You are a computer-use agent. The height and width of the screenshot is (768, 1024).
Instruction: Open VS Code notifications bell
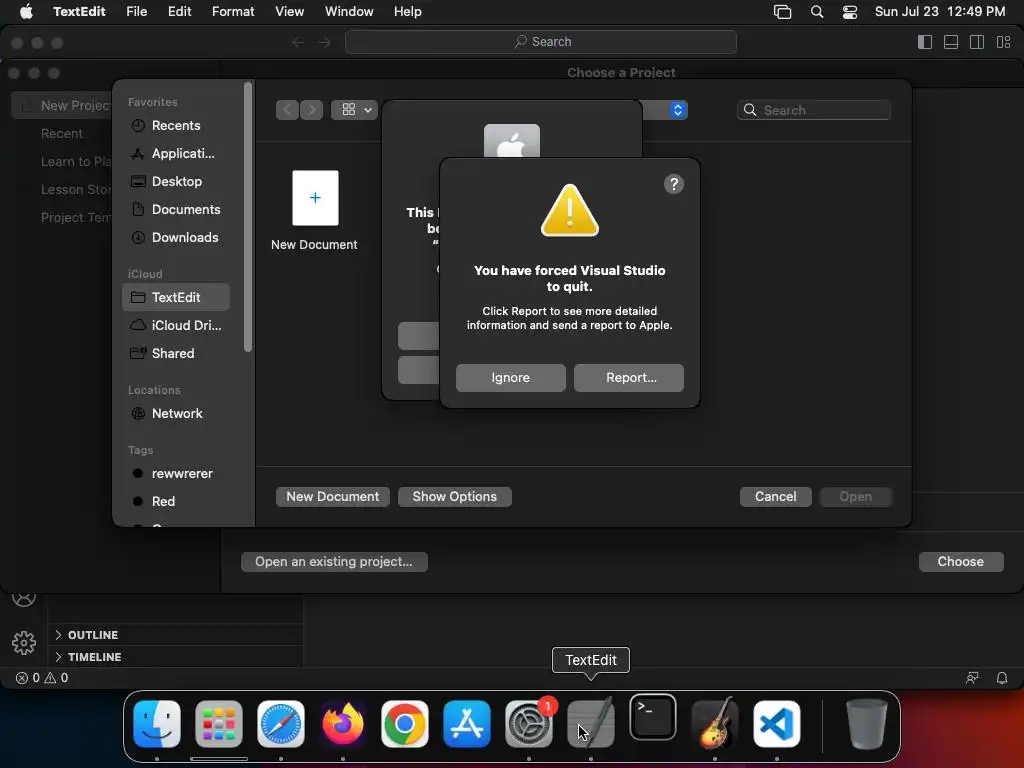pos(1002,678)
